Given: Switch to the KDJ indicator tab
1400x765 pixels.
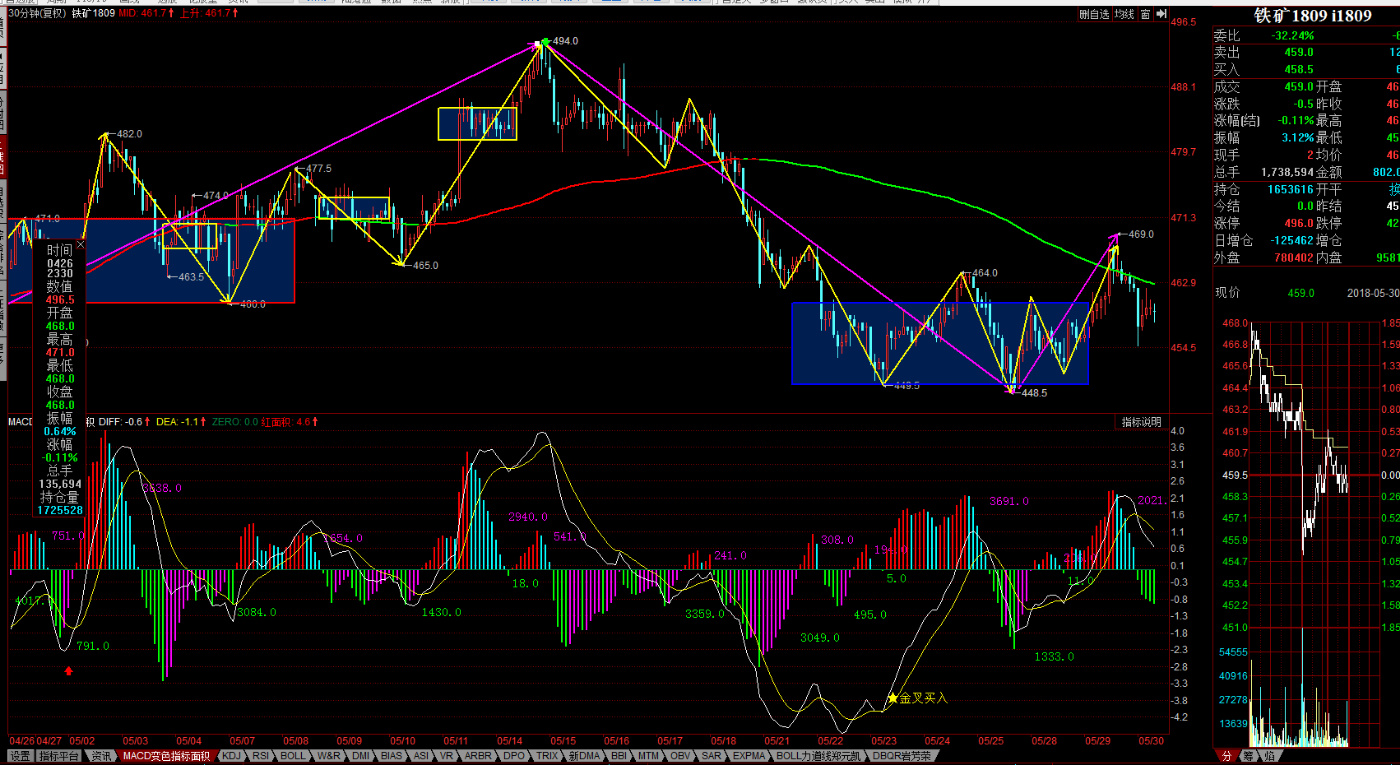Looking at the screenshot, I should (232, 756).
